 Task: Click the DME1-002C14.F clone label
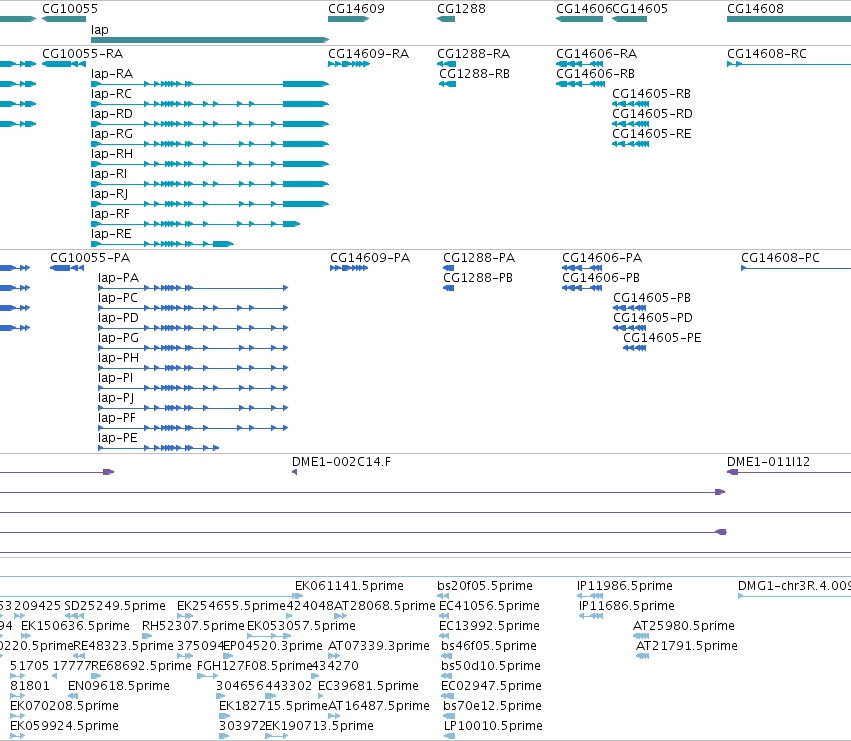tap(341, 462)
